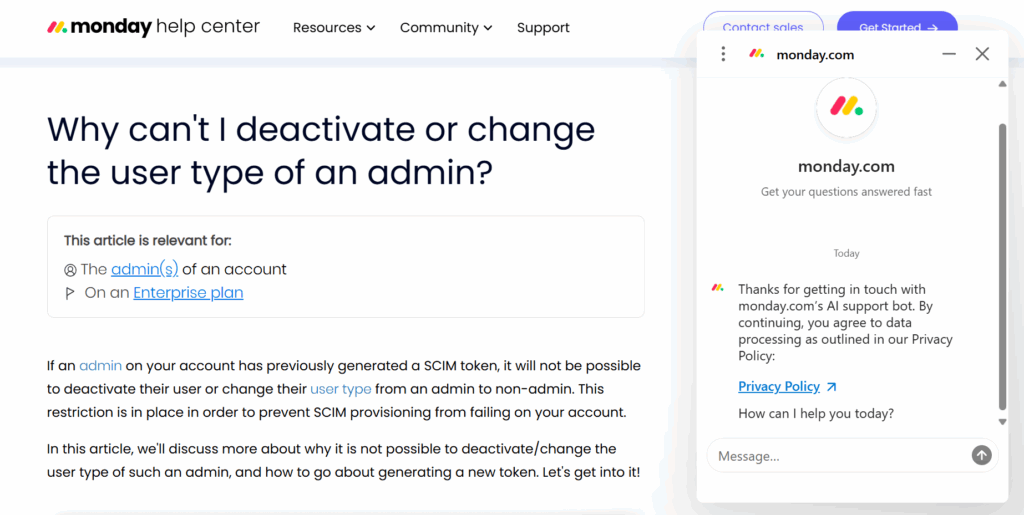Screen dimensions: 1024x515
Task: Click the article title heading
Action: (321, 151)
